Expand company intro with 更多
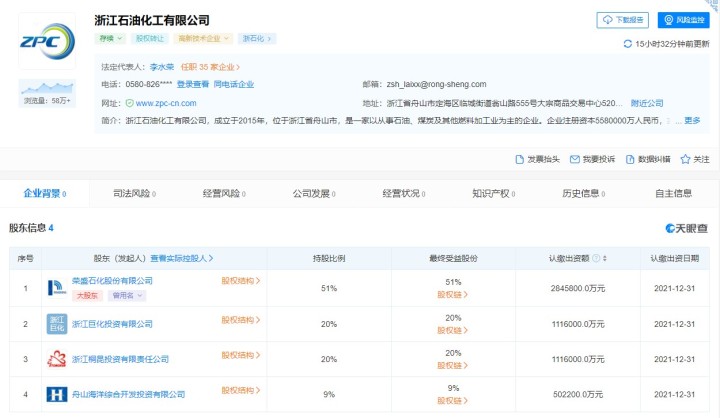The image size is (720, 418). [692, 120]
